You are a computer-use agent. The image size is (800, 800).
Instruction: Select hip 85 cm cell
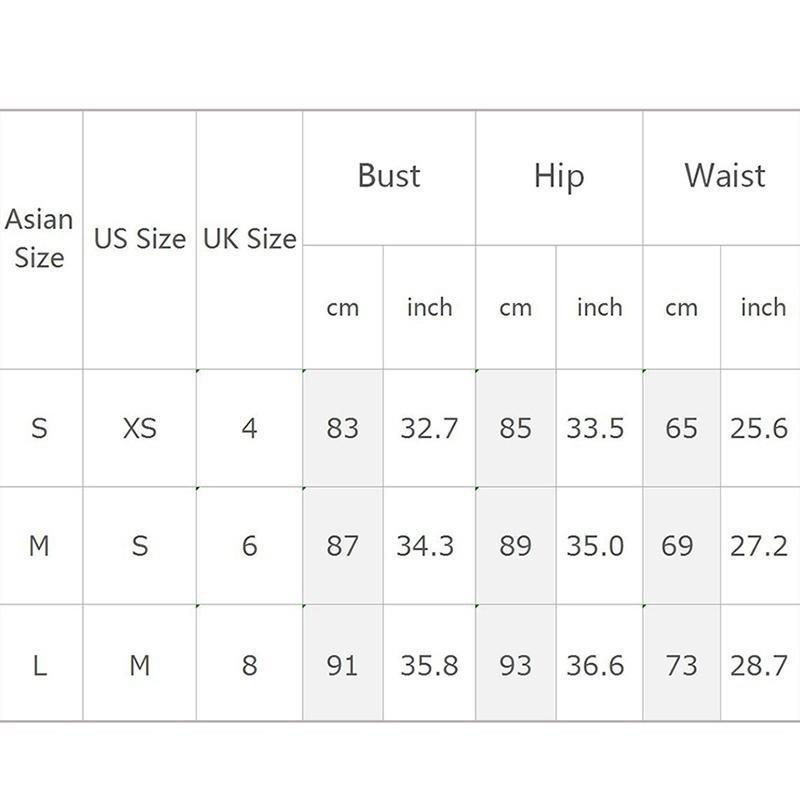(515, 428)
